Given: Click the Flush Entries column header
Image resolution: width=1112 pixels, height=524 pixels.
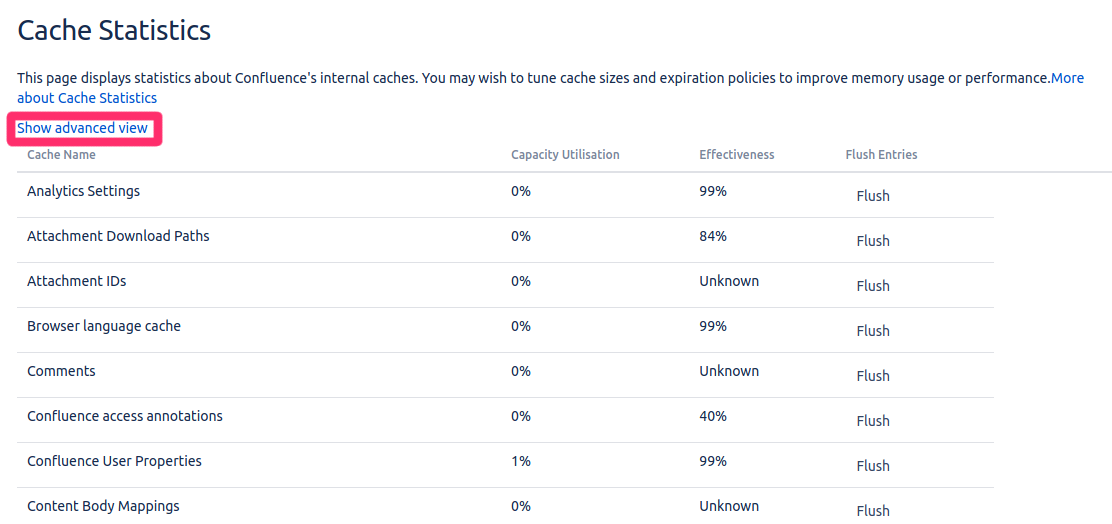Looking at the screenshot, I should (881, 155).
